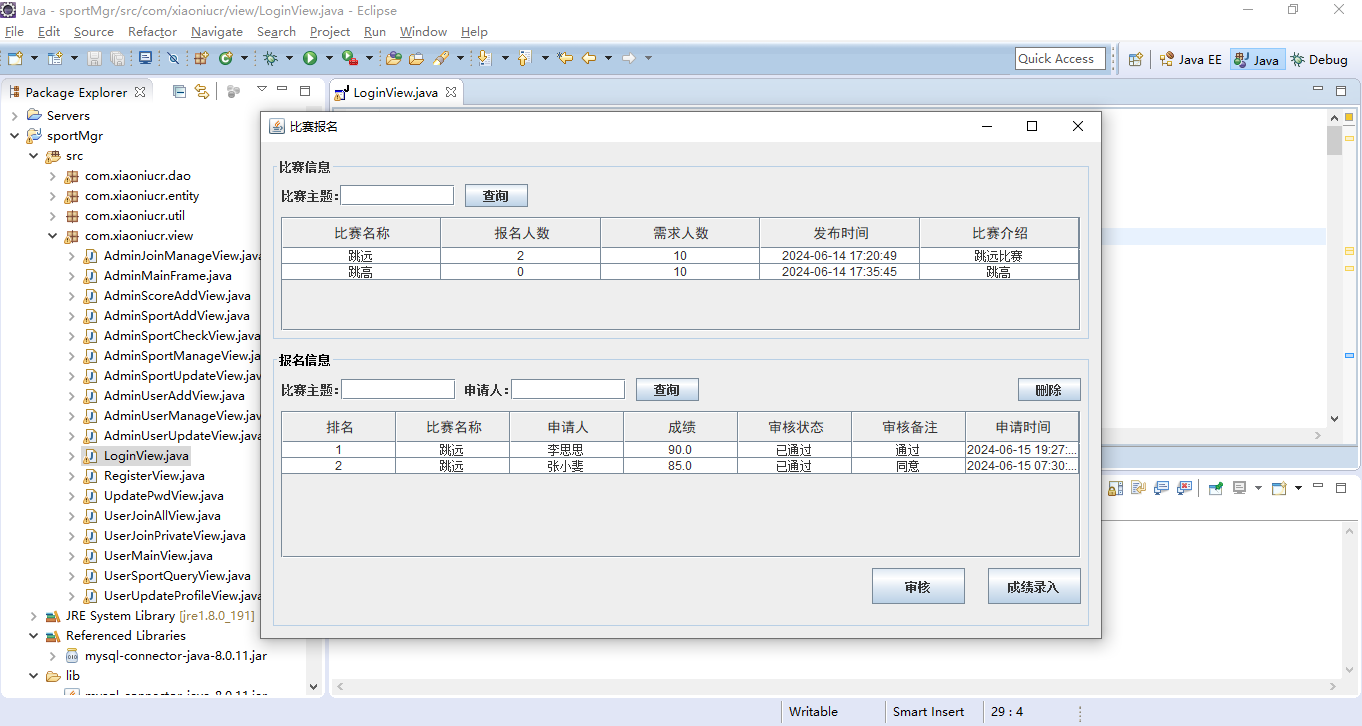The width and height of the screenshot is (1362, 726).
Task: Expand the Servers project node
Action: pyautogui.click(x=14, y=116)
